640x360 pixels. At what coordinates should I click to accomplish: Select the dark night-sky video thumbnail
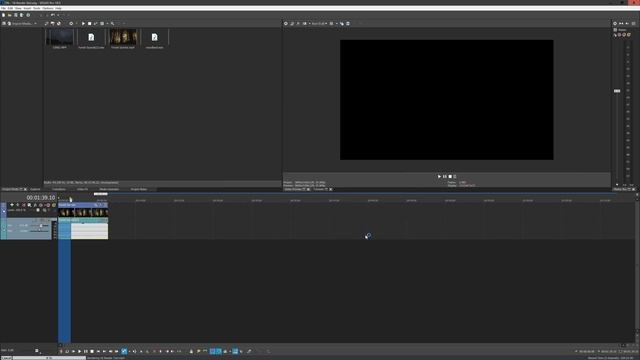60,38
